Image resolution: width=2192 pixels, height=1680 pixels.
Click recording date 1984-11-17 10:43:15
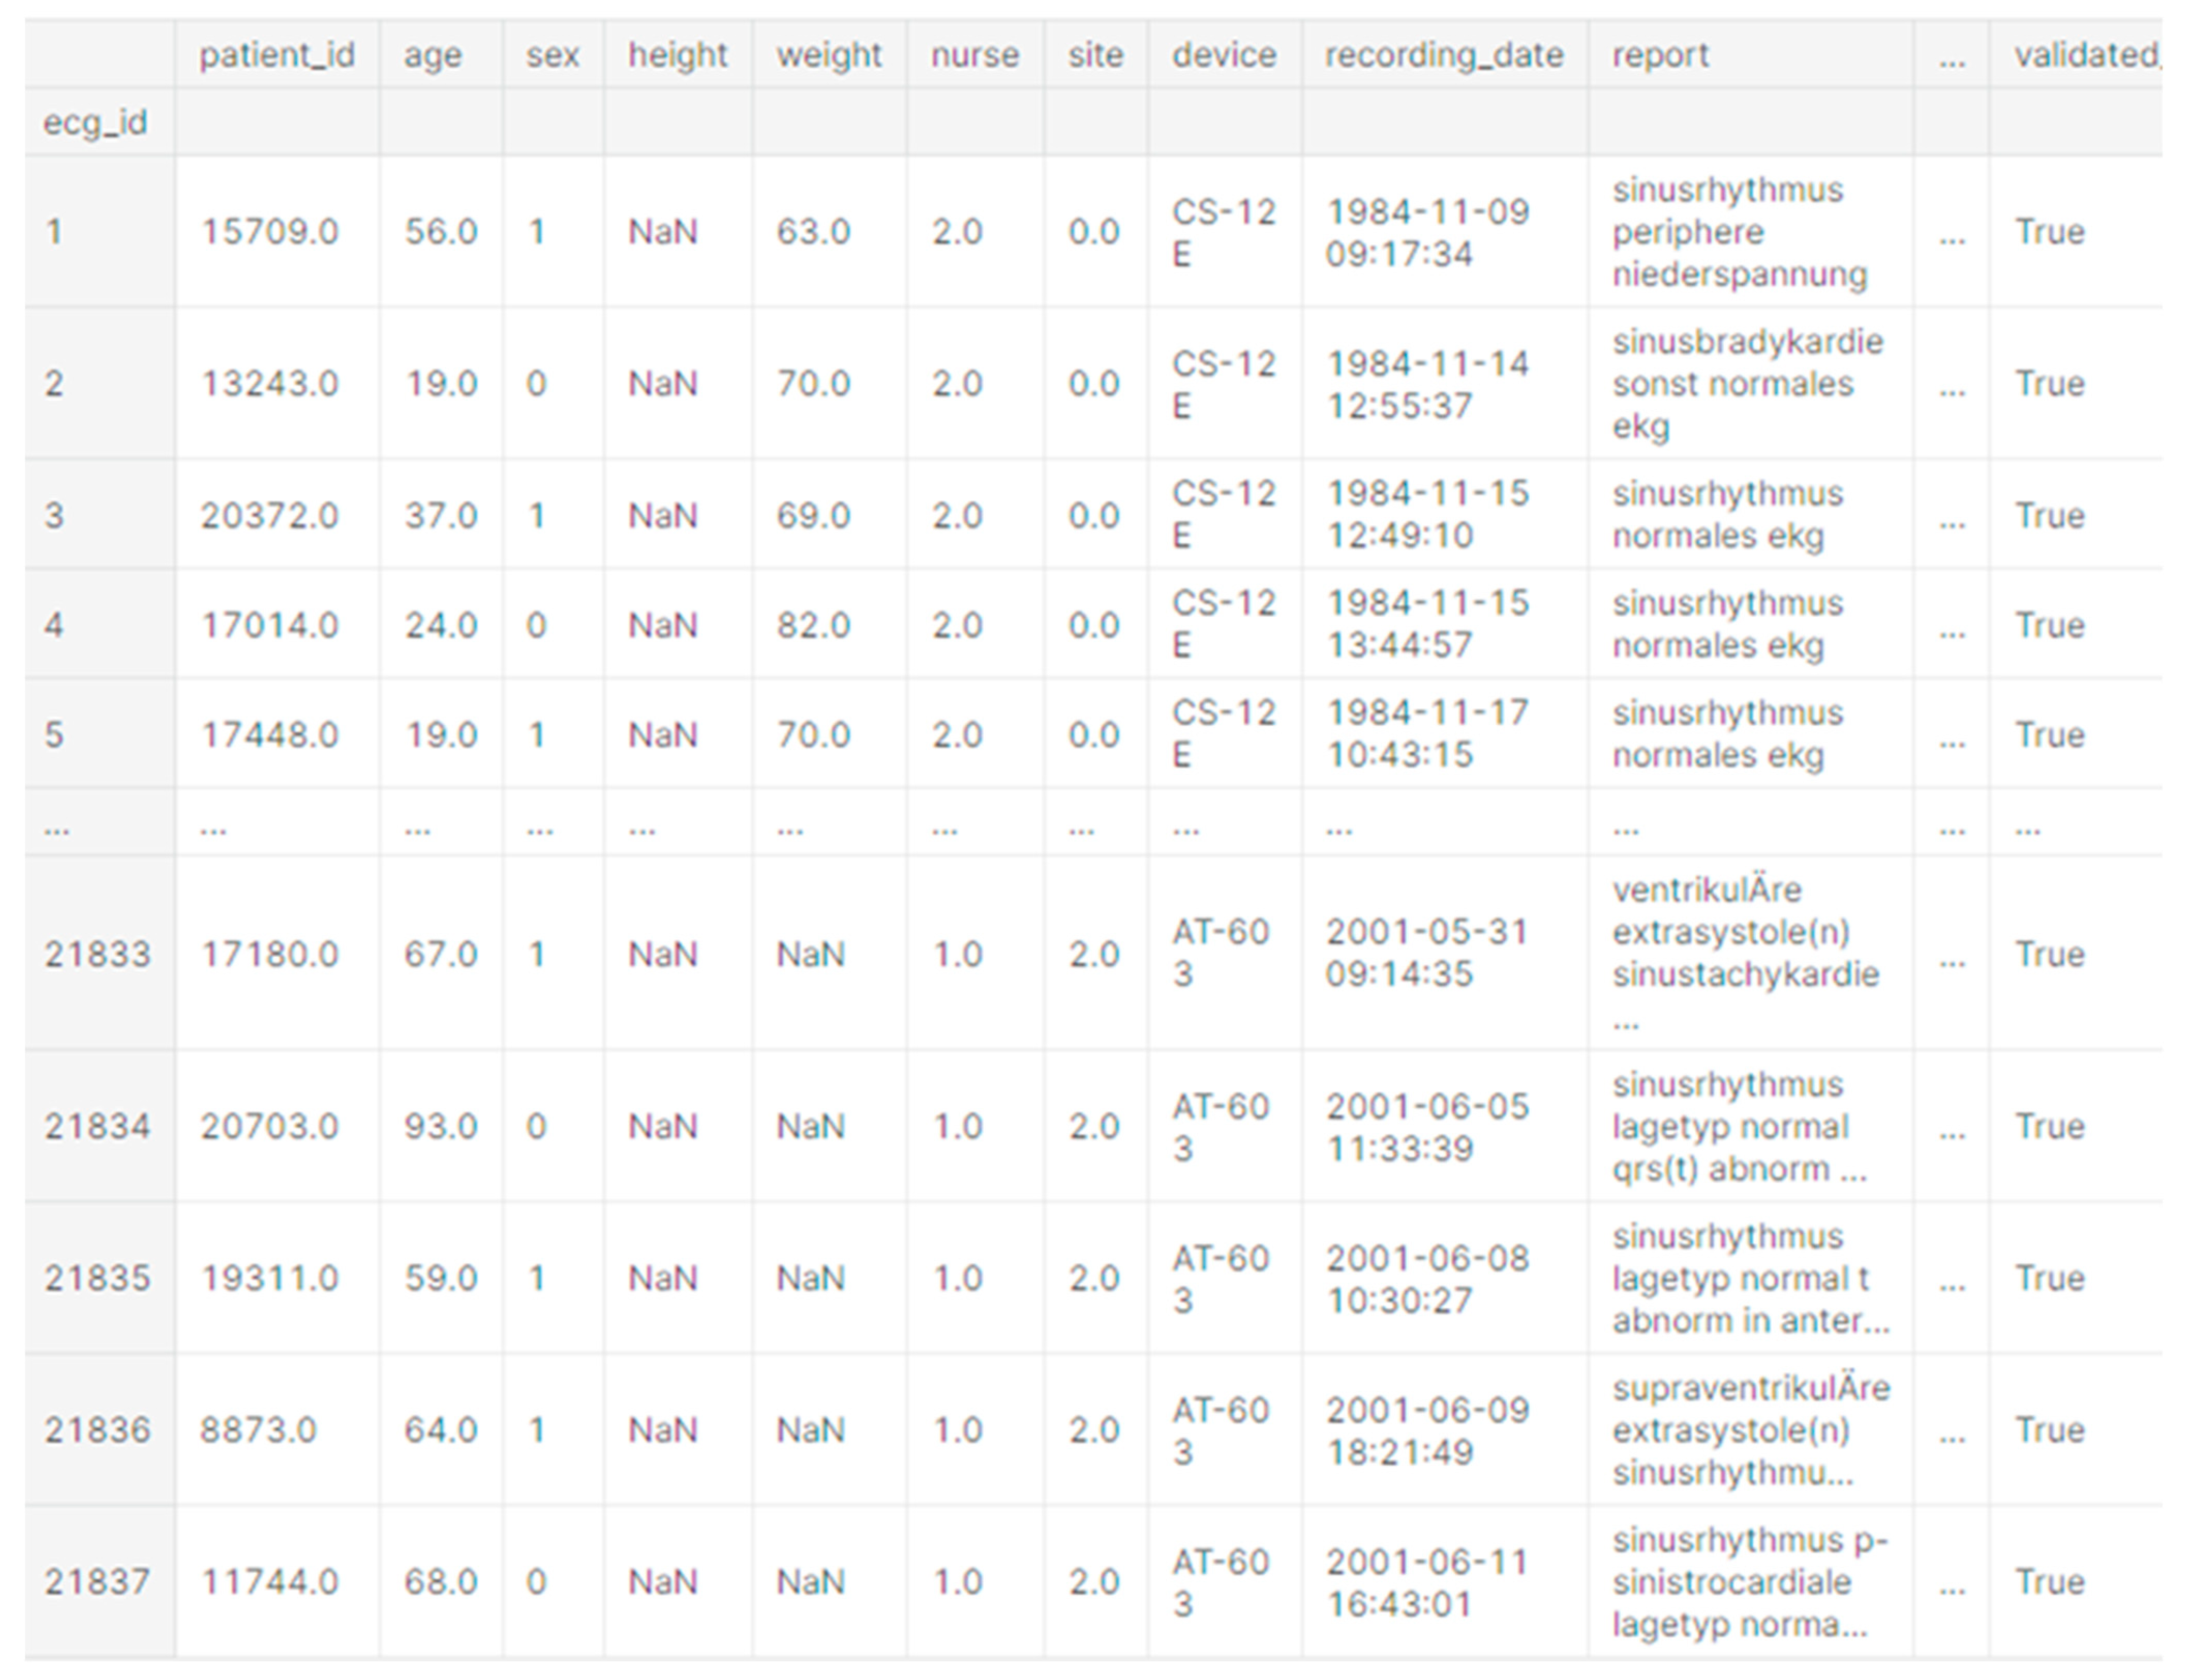[x=1428, y=734]
